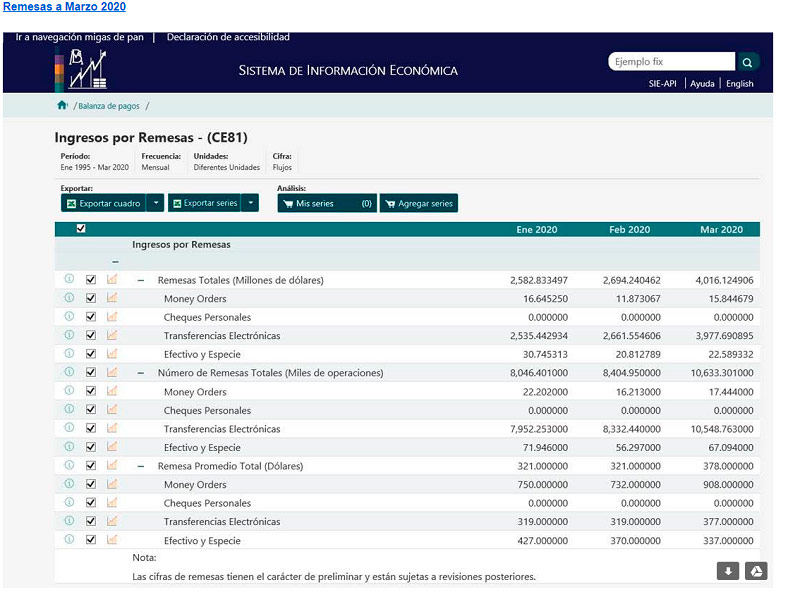Toggle the select-all checkbox in table header
800x604 pixels.
[81, 229]
